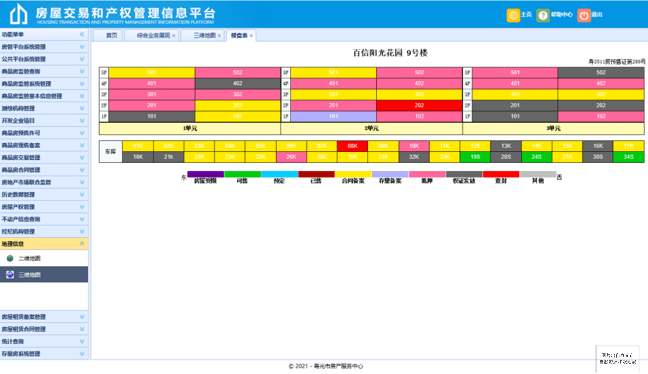Viewport: 648px width, 374px height.
Task: Open 二维地图 via its globe icon
Action: click(10, 258)
